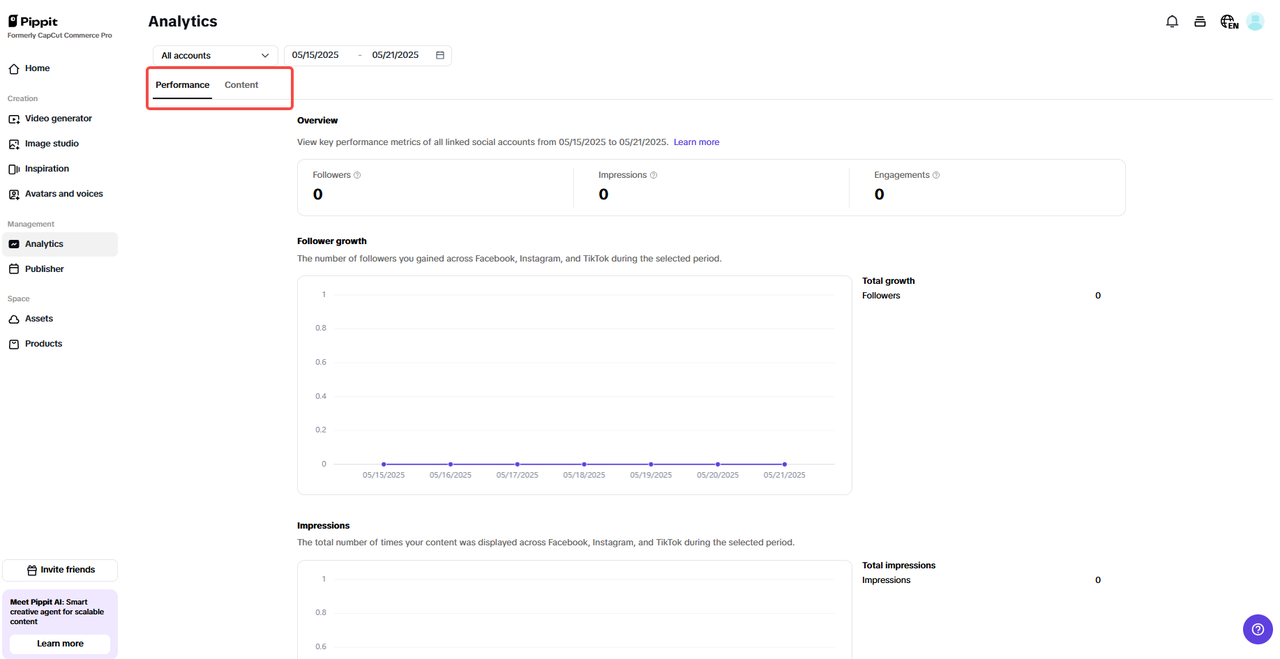1280x659 pixels.
Task: Select the start date 05/15/2025 field
Action: pyautogui.click(x=316, y=55)
